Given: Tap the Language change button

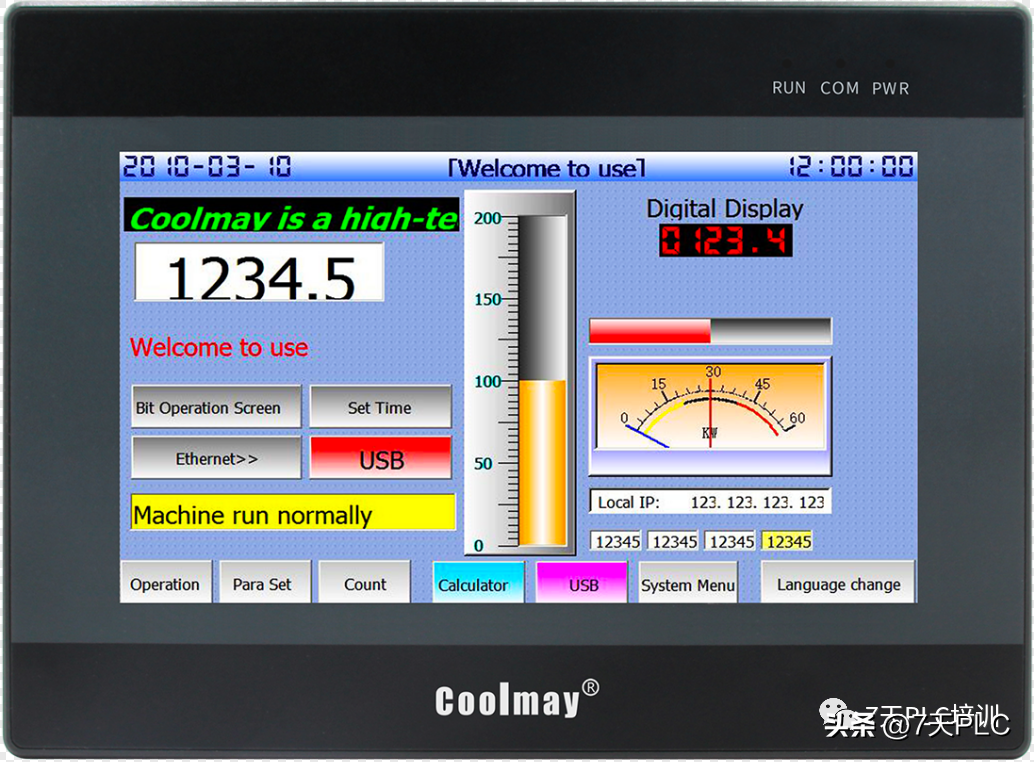Looking at the screenshot, I should click(x=838, y=584).
